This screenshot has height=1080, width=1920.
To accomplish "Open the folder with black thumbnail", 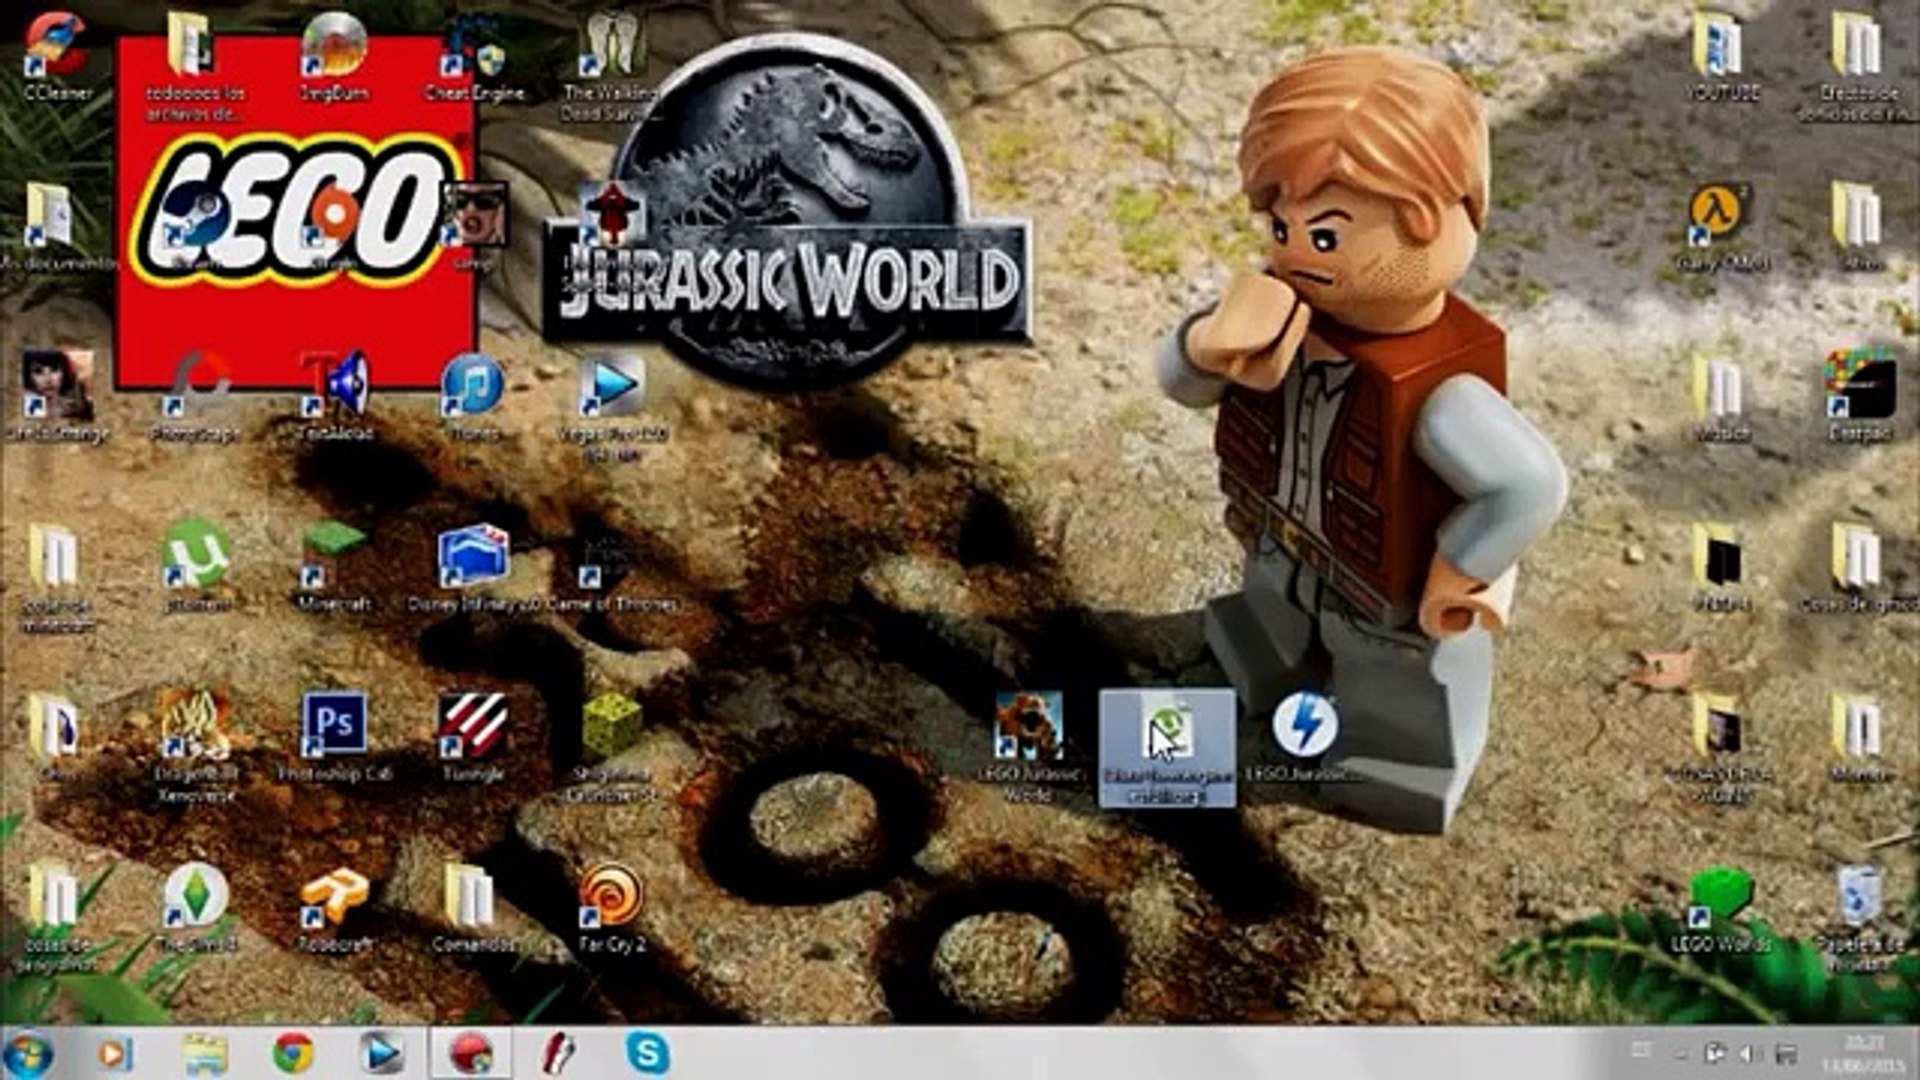I will (x=1720, y=565).
